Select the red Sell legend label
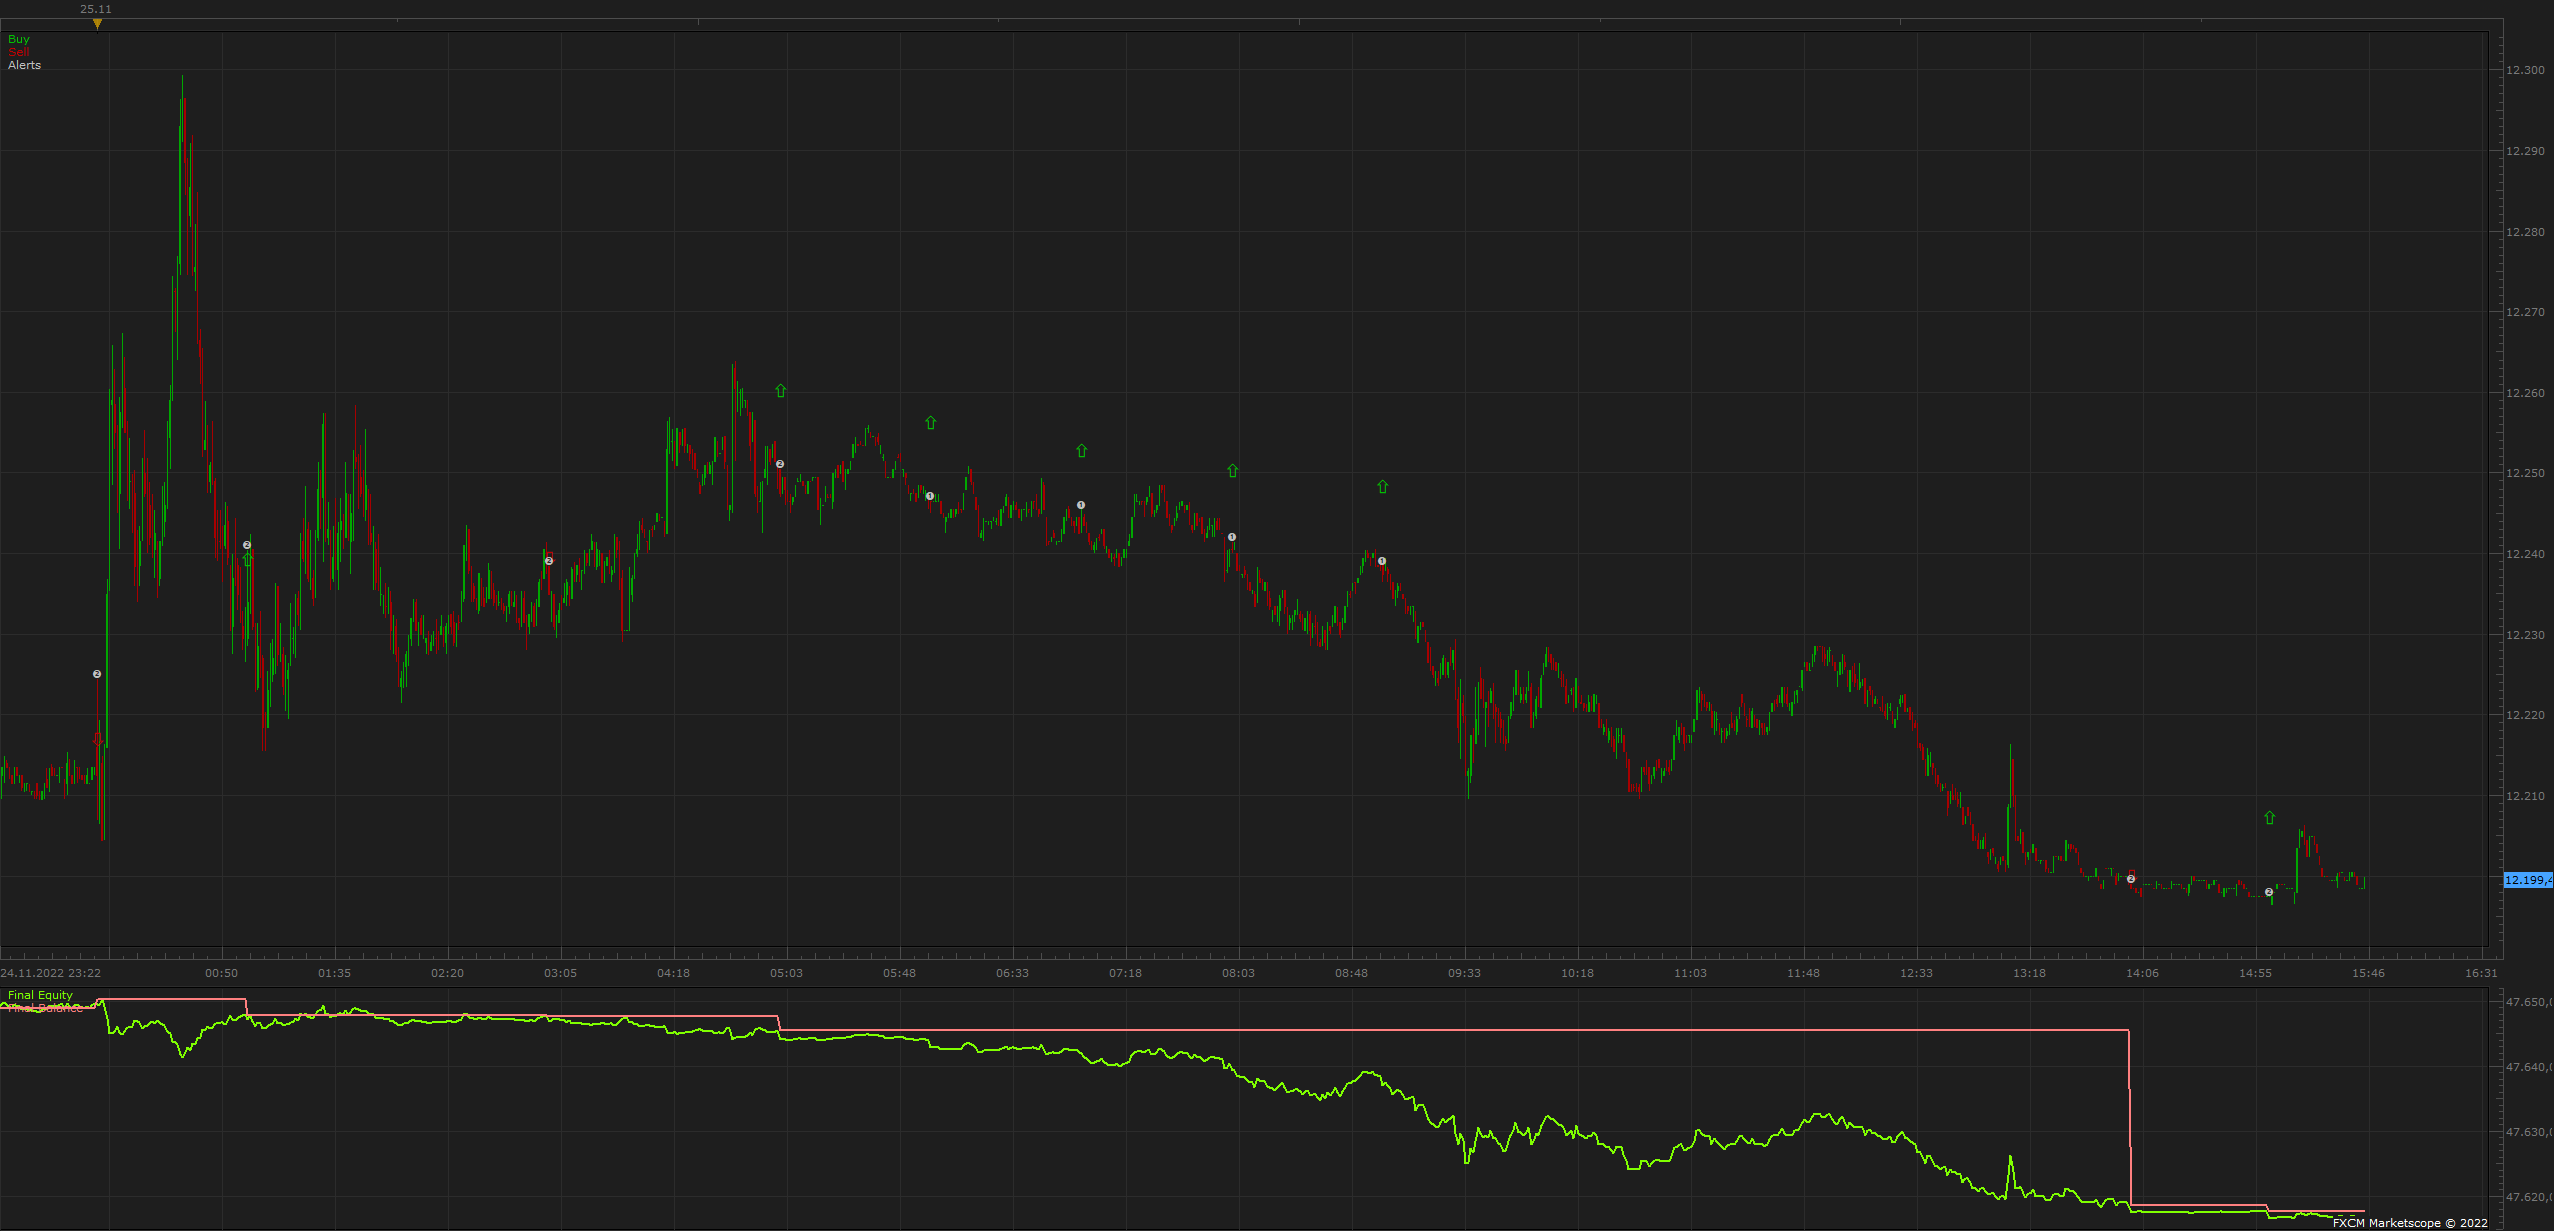Image resolution: width=2554 pixels, height=1231 pixels. click(19, 52)
